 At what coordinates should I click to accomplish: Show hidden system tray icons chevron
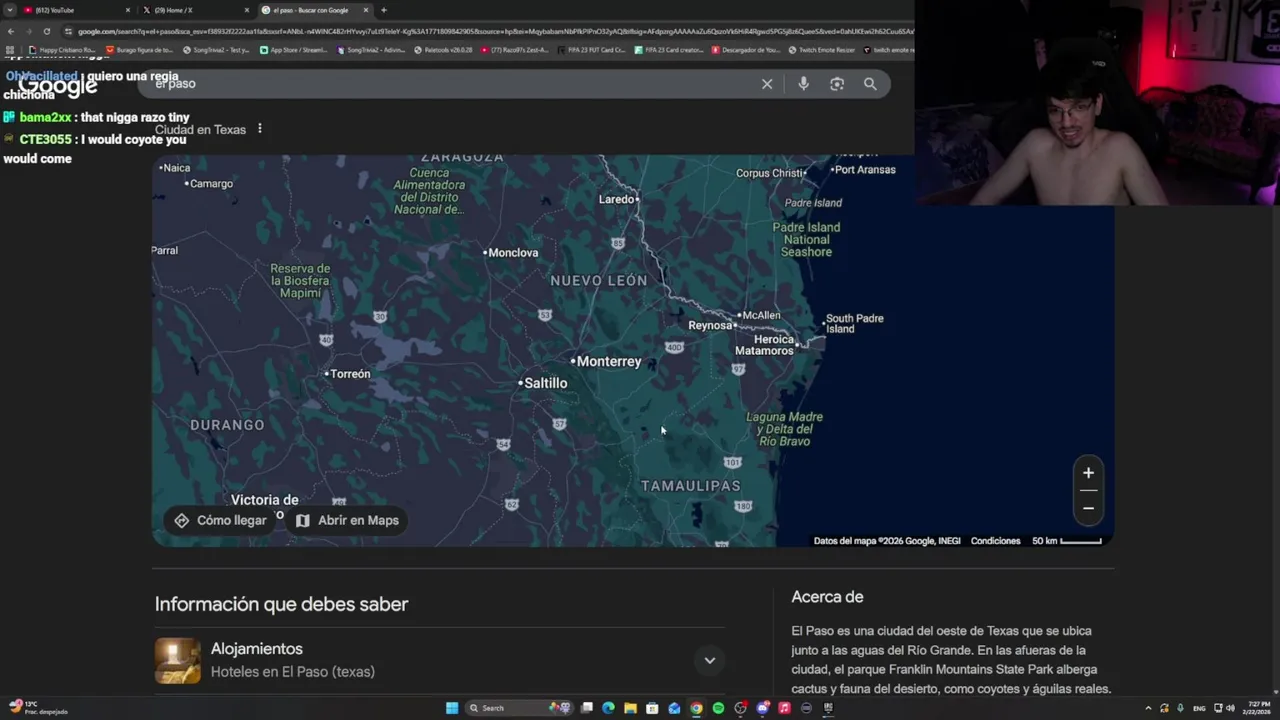(x=1148, y=708)
